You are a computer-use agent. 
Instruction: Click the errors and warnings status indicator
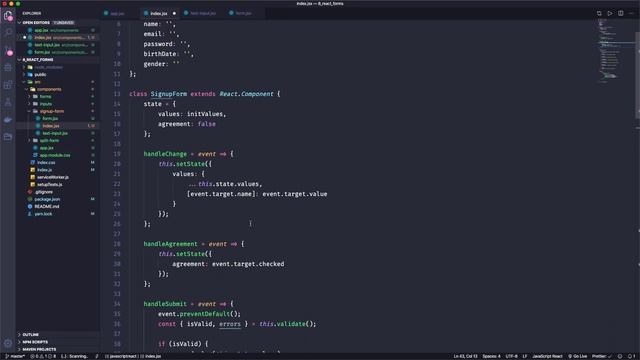tap(43, 356)
